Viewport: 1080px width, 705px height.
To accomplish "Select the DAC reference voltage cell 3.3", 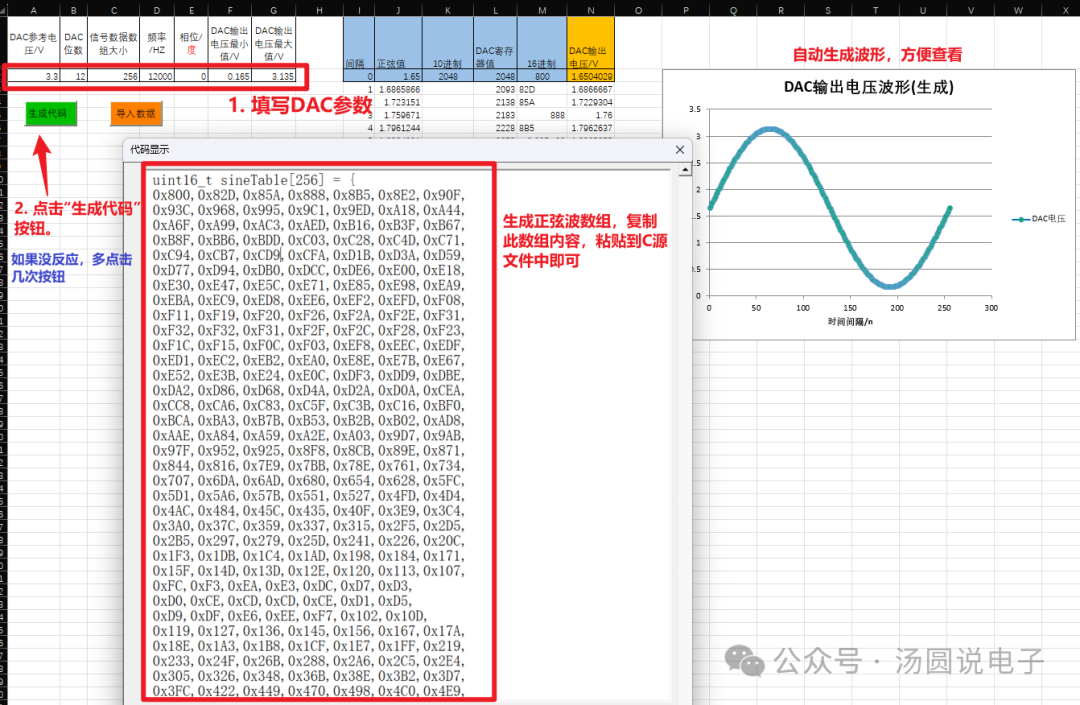I will click(33, 76).
